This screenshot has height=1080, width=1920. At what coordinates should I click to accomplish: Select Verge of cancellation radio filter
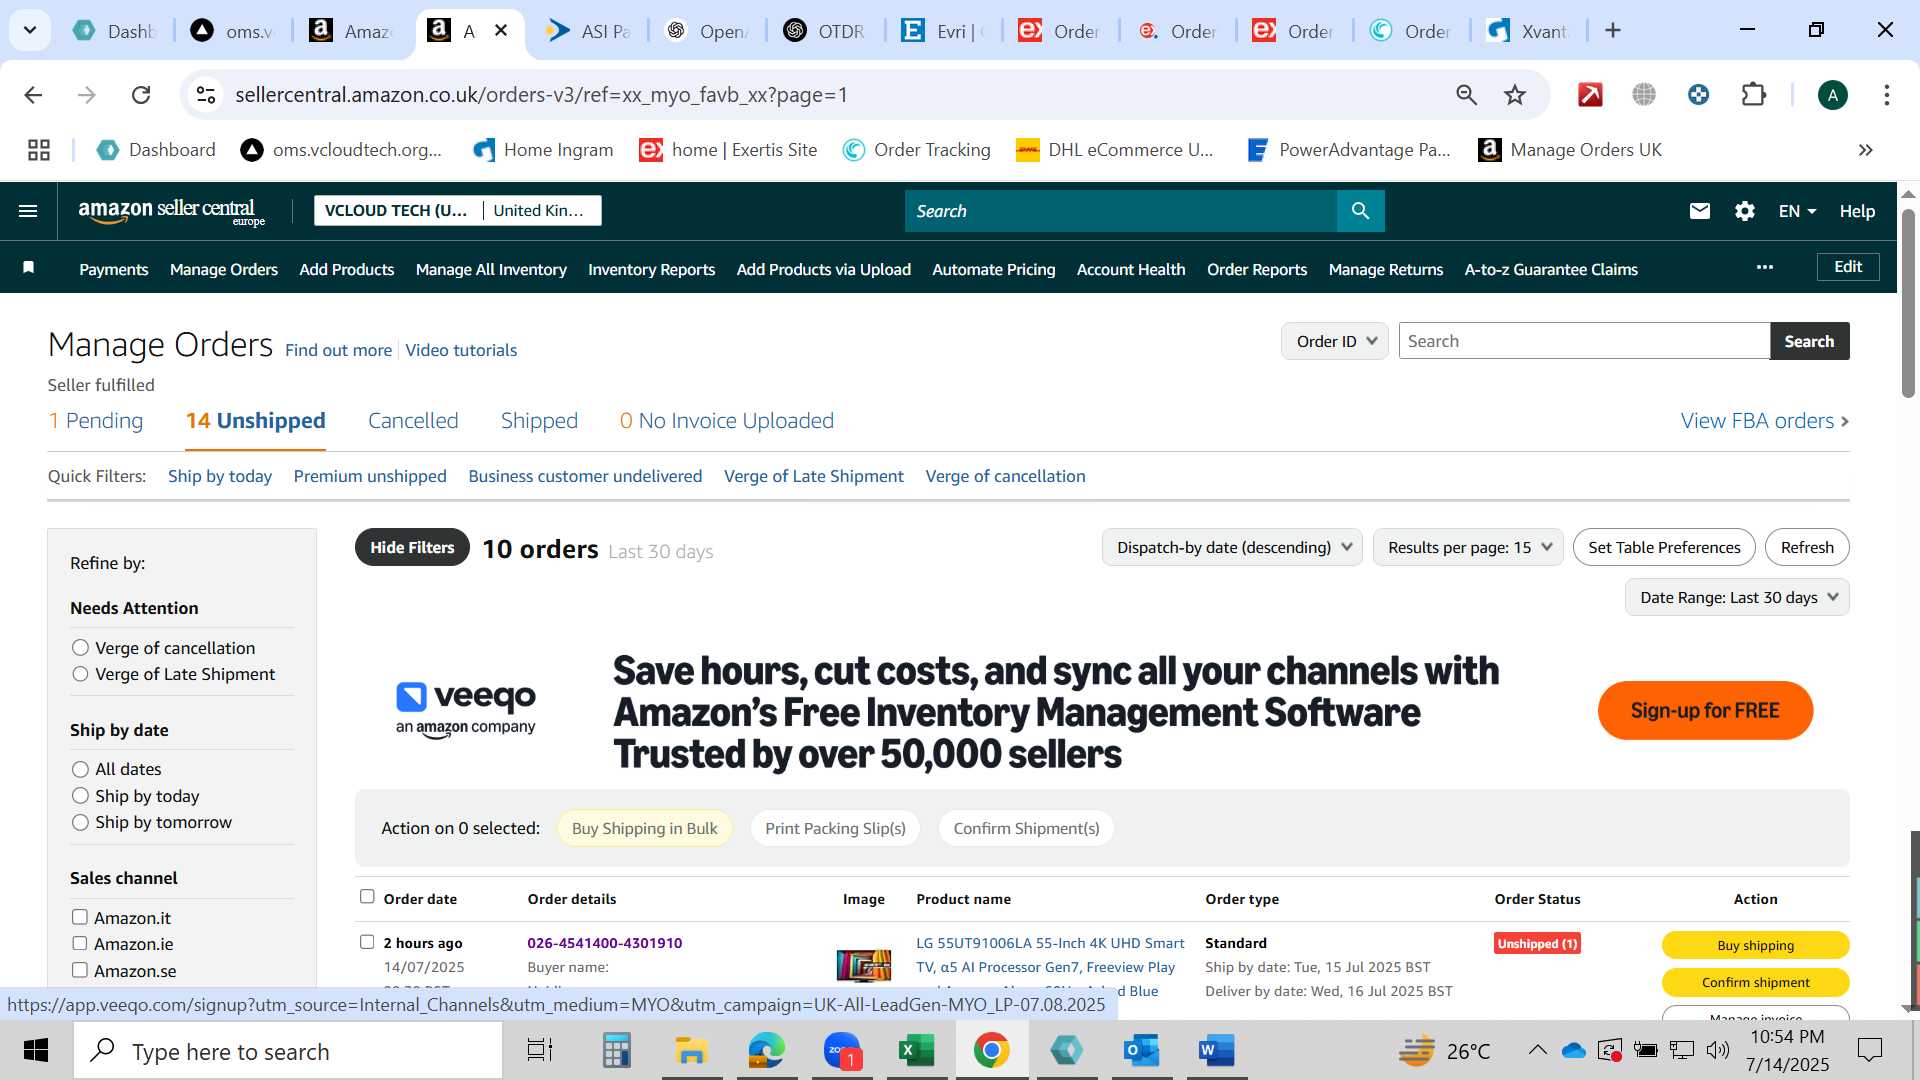click(80, 648)
